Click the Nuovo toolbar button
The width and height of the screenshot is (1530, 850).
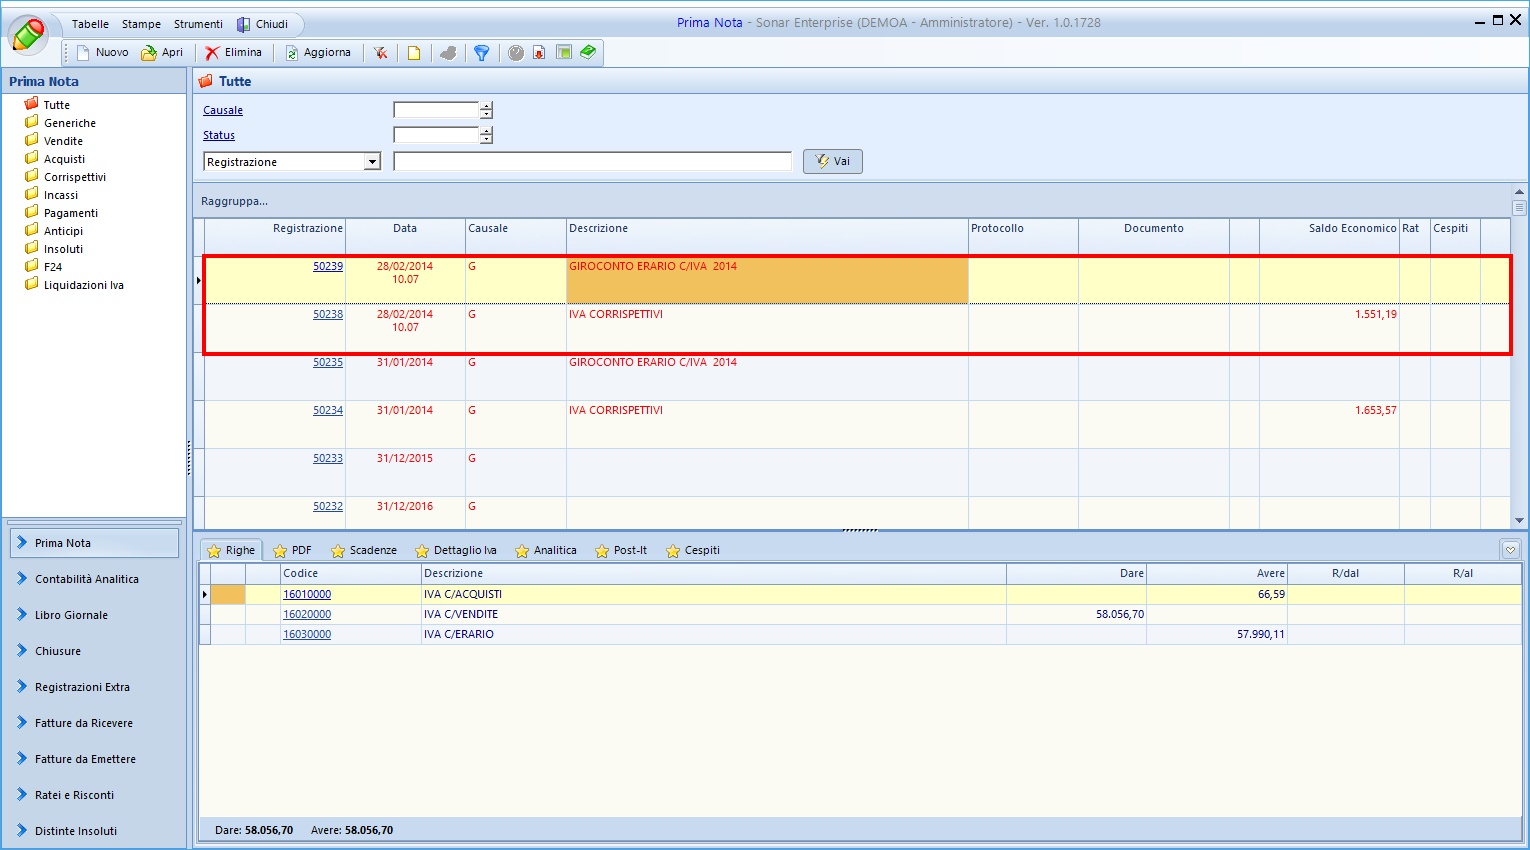click(103, 53)
